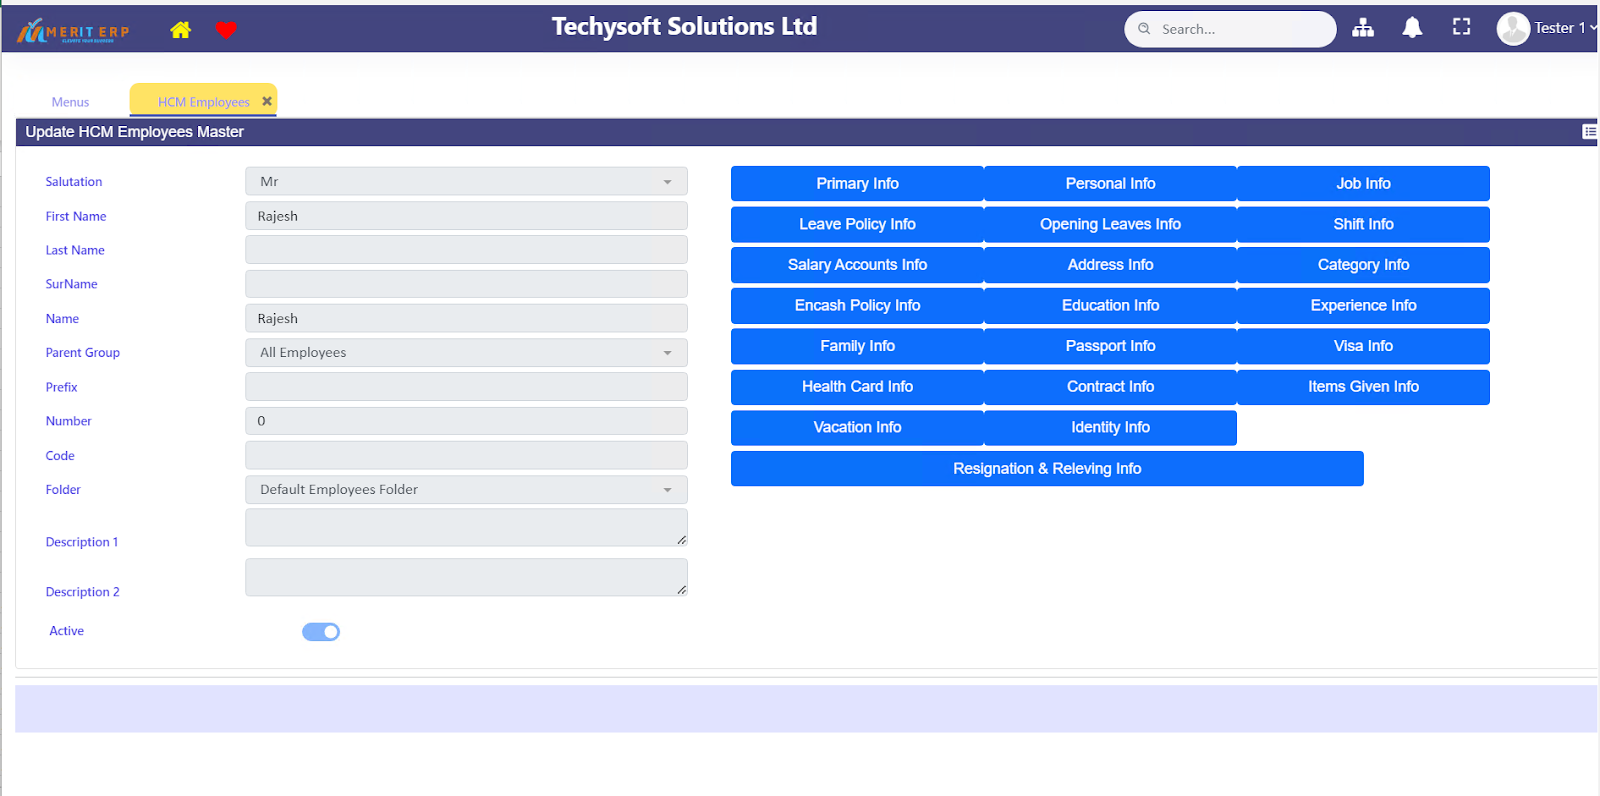
Task: Click the Prefix input field
Action: coord(466,387)
